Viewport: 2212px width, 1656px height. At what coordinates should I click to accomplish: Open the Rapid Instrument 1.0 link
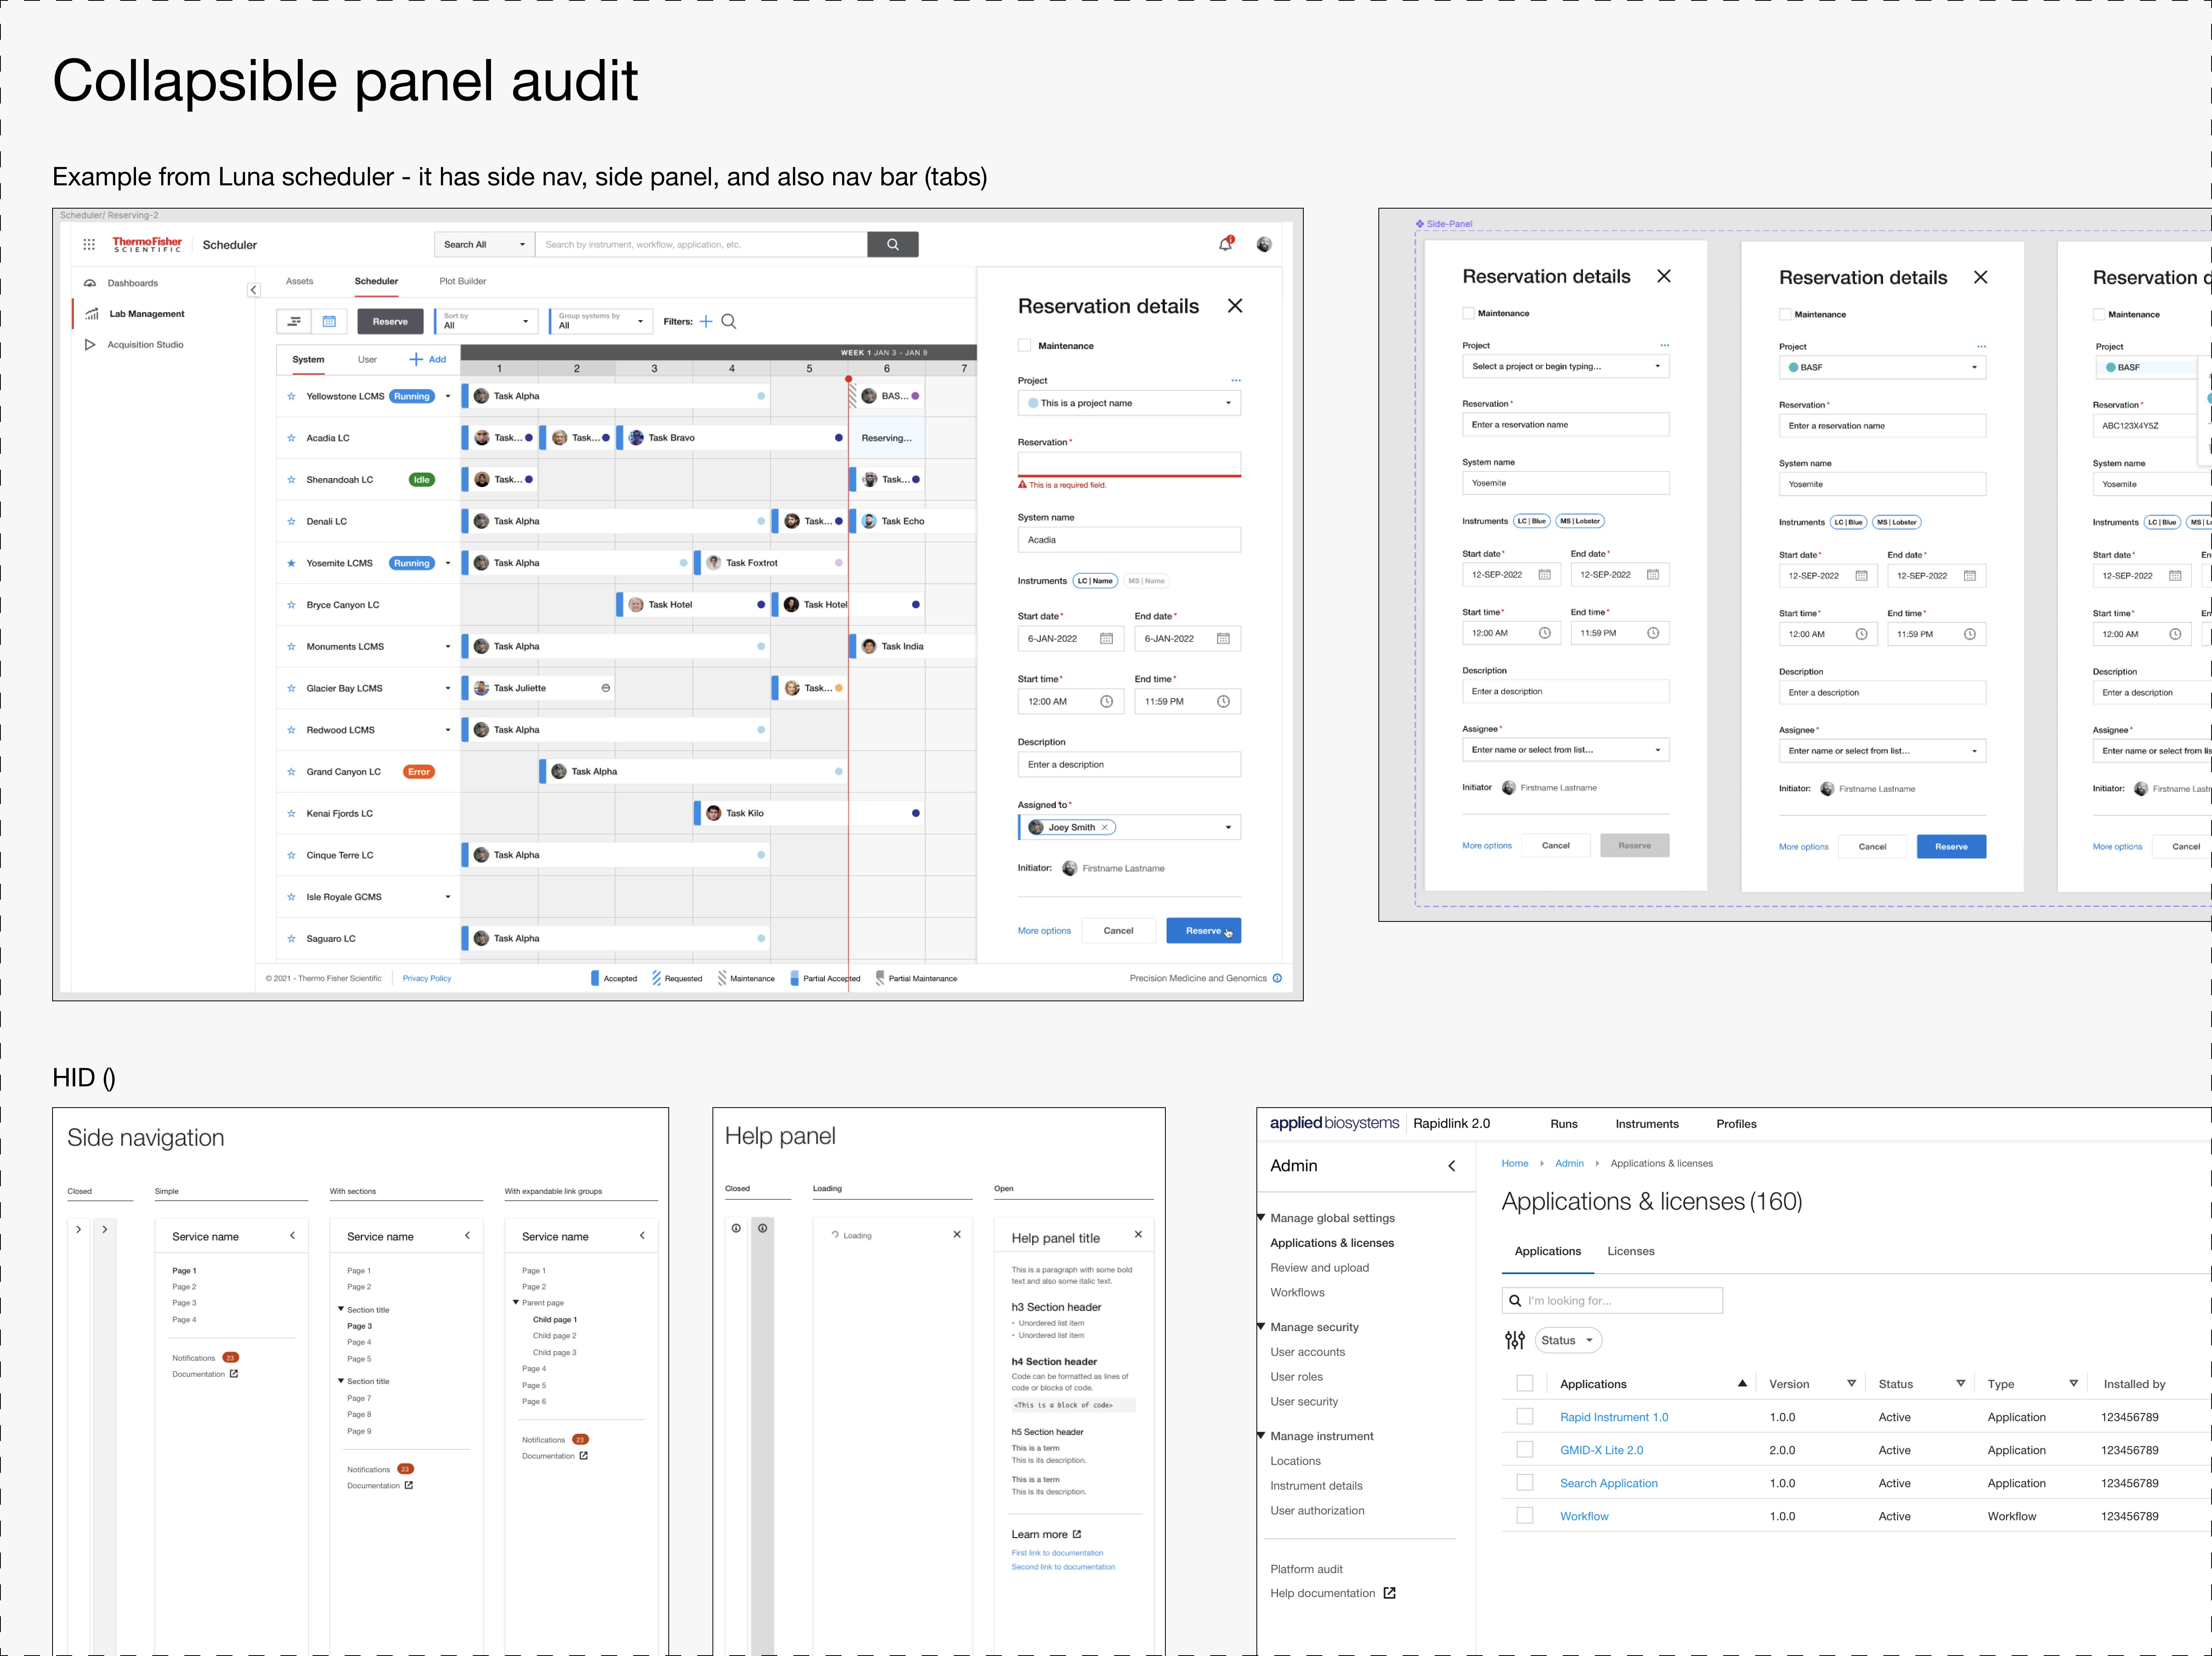(1614, 1417)
